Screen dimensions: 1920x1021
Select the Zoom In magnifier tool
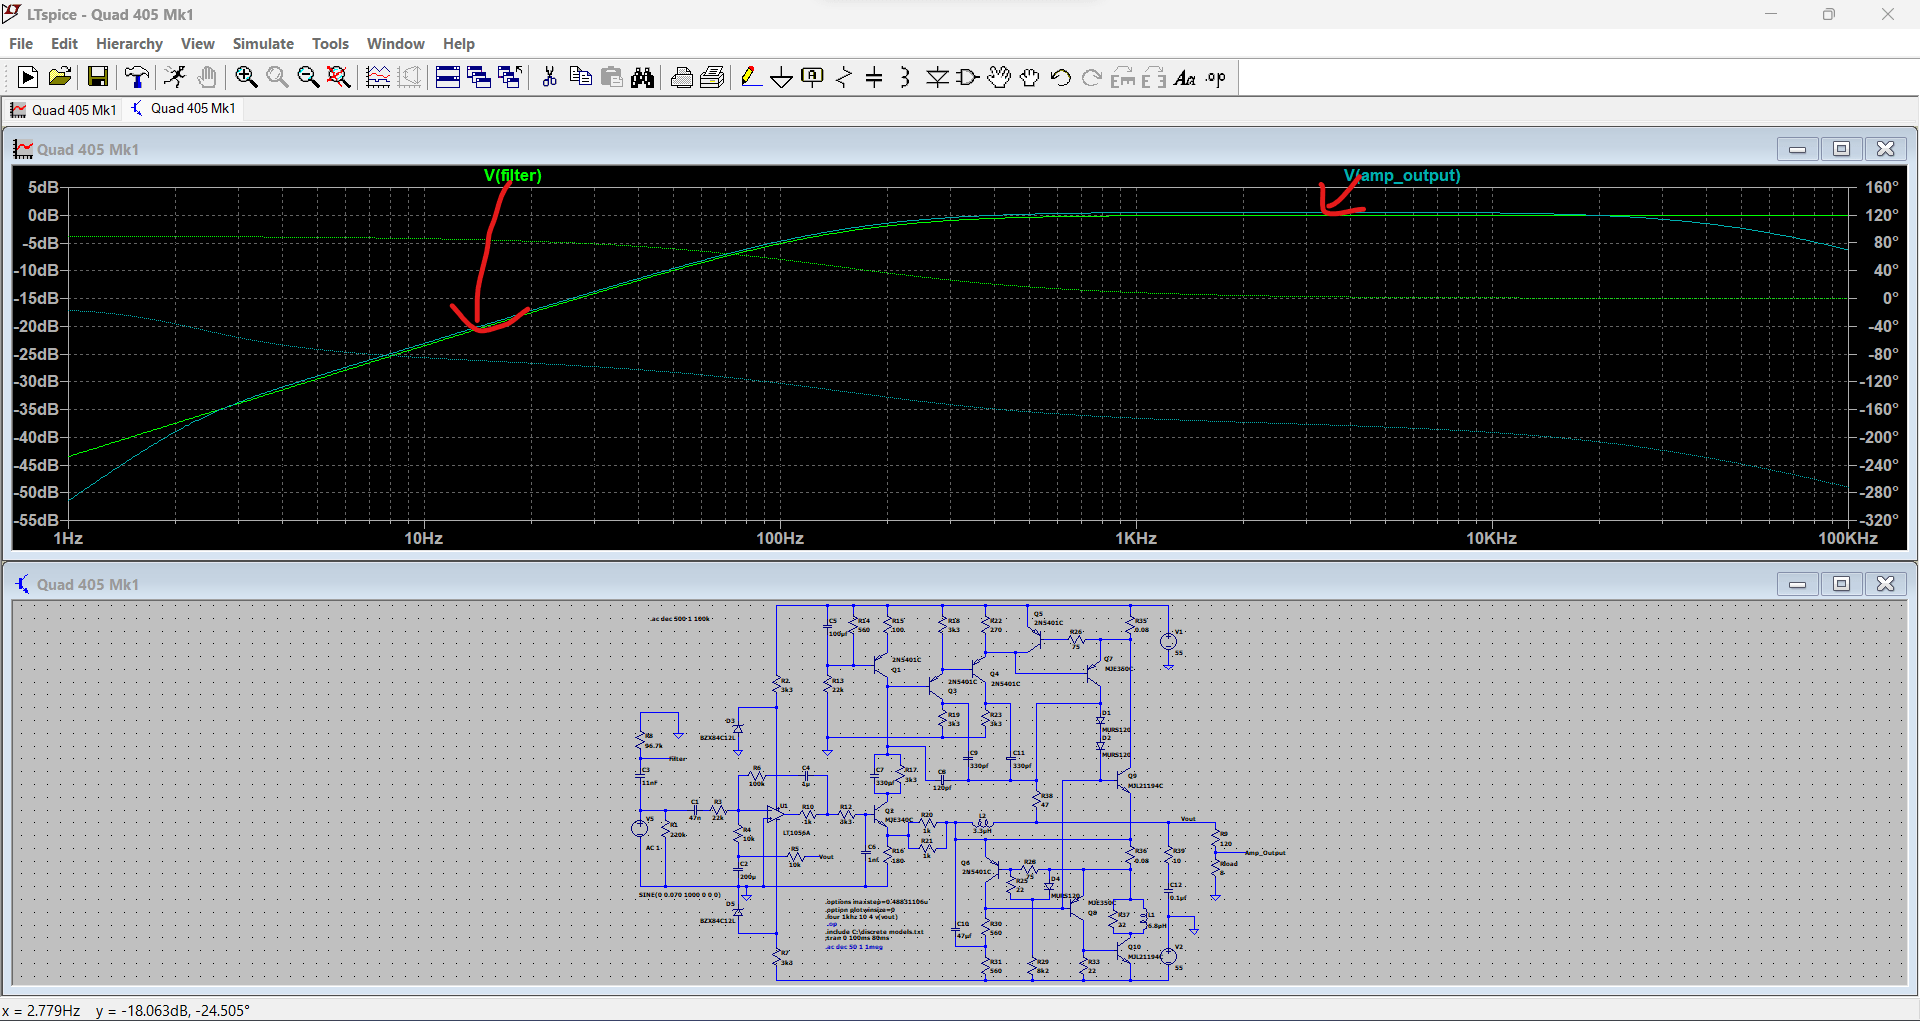click(x=246, y=77)
